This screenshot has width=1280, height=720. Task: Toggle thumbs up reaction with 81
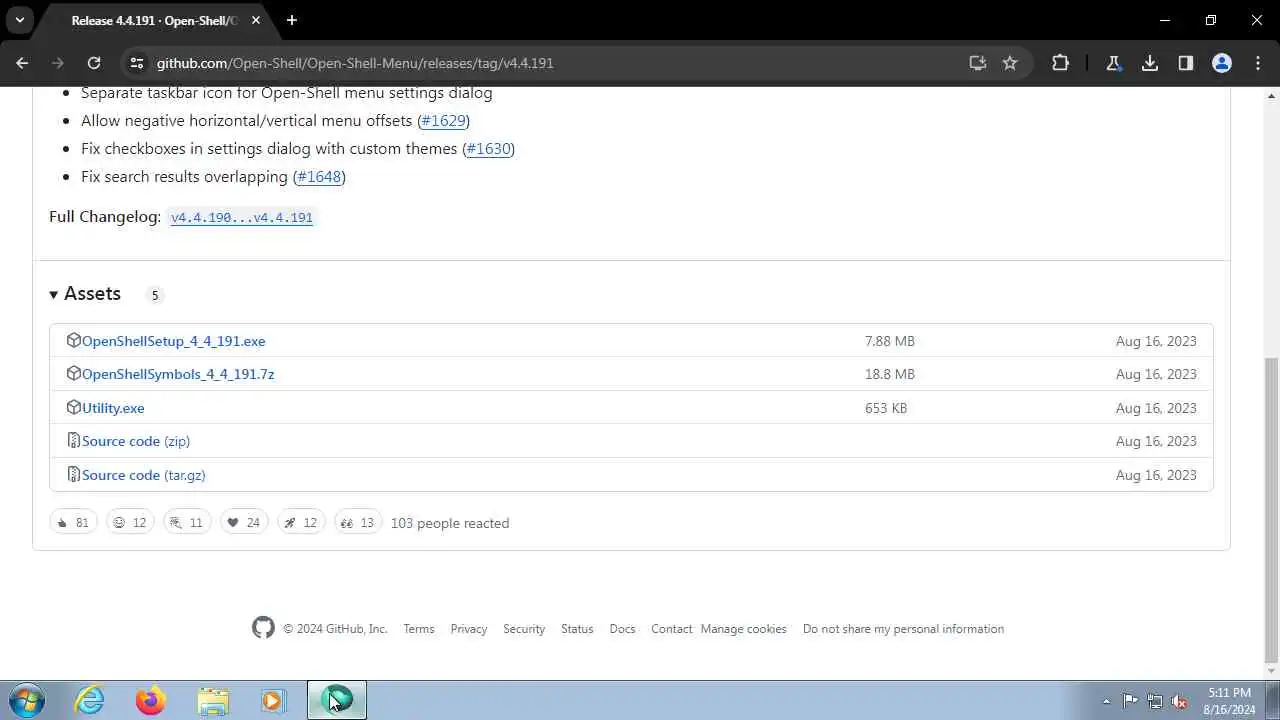[73, 523]
